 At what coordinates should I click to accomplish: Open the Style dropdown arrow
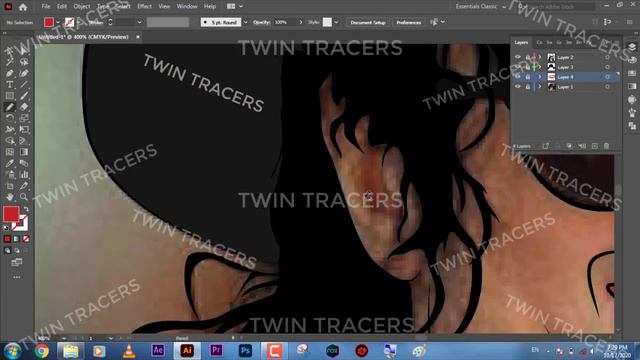[x=336, y=22]
